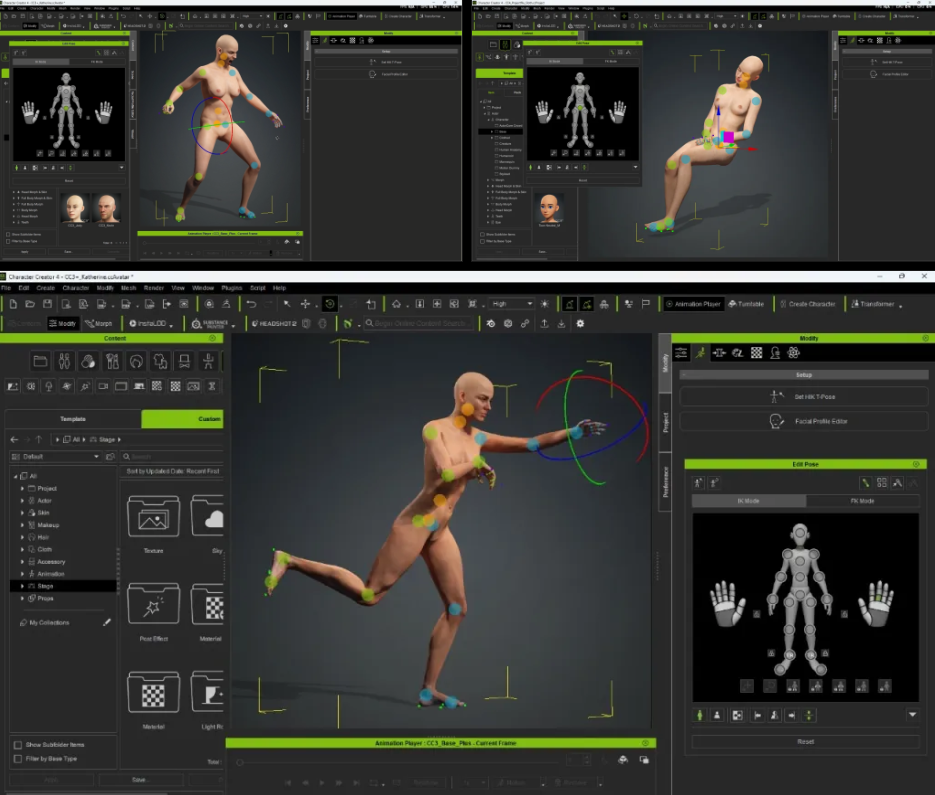Switch to the Template tab
The height and width of the screenshot is (795, 935).
click(73, 419)
